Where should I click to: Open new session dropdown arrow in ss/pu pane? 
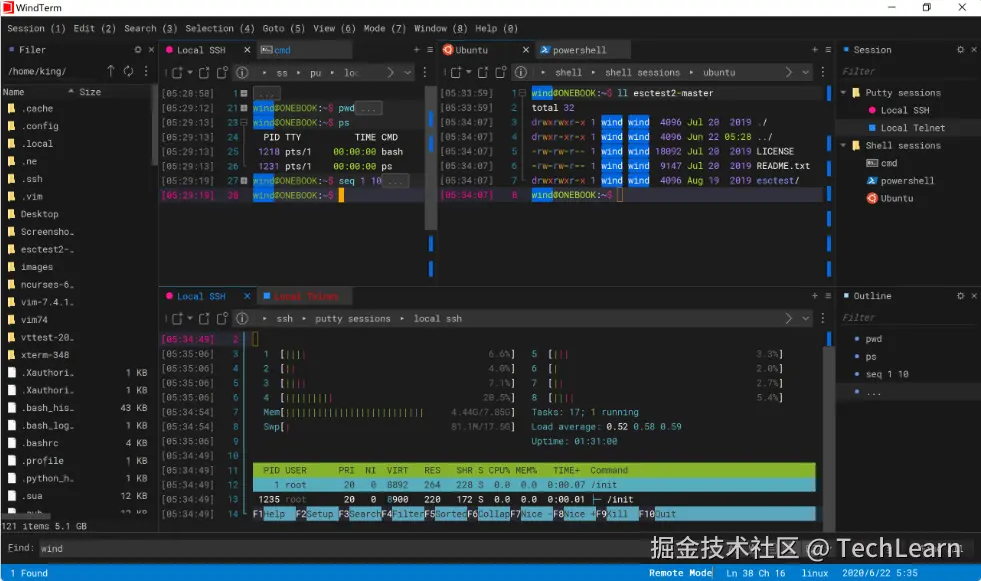click(190, 73)
